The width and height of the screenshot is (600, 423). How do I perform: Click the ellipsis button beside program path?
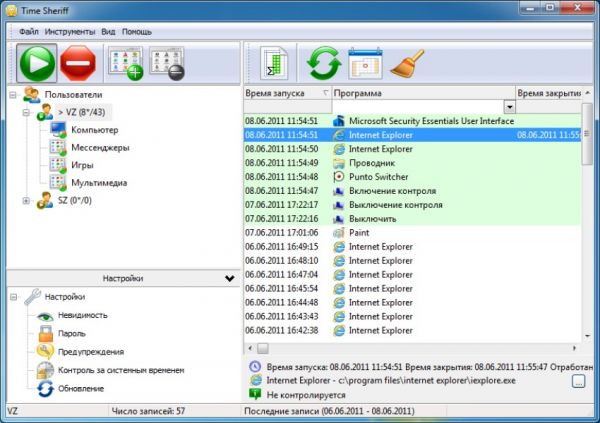click(x=579, y=381)
